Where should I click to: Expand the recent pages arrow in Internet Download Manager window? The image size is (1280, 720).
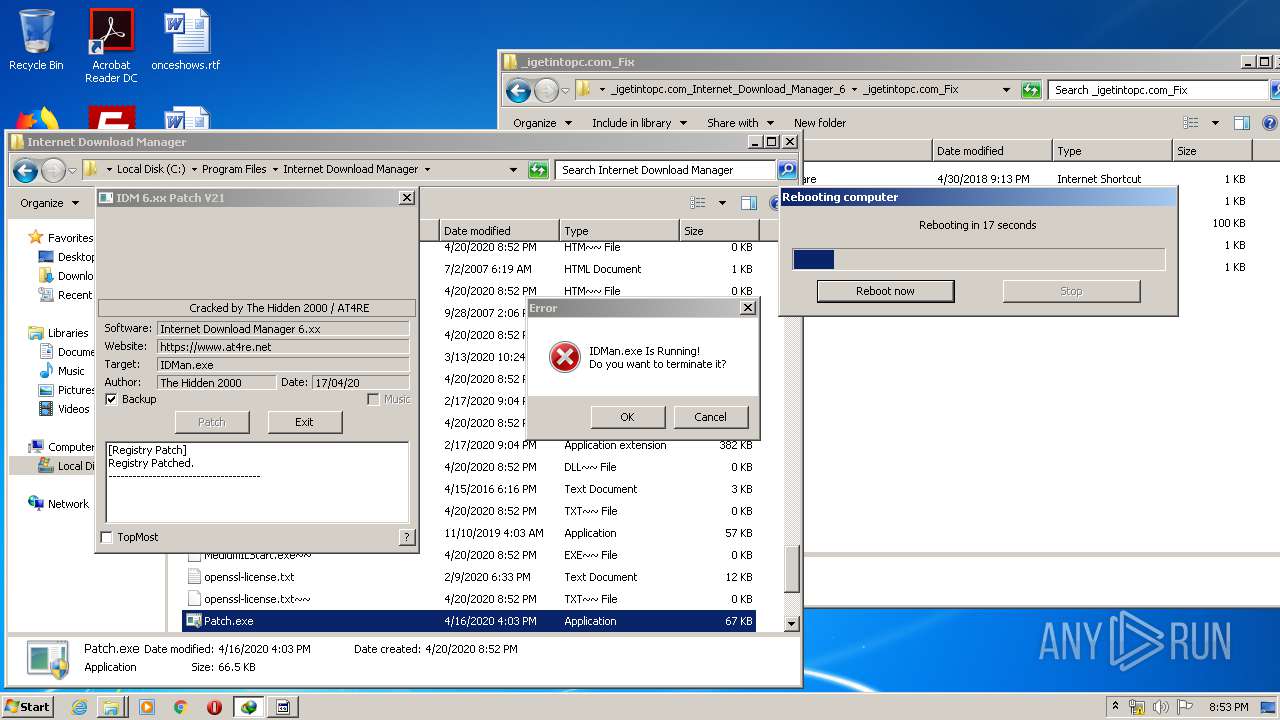73,171
